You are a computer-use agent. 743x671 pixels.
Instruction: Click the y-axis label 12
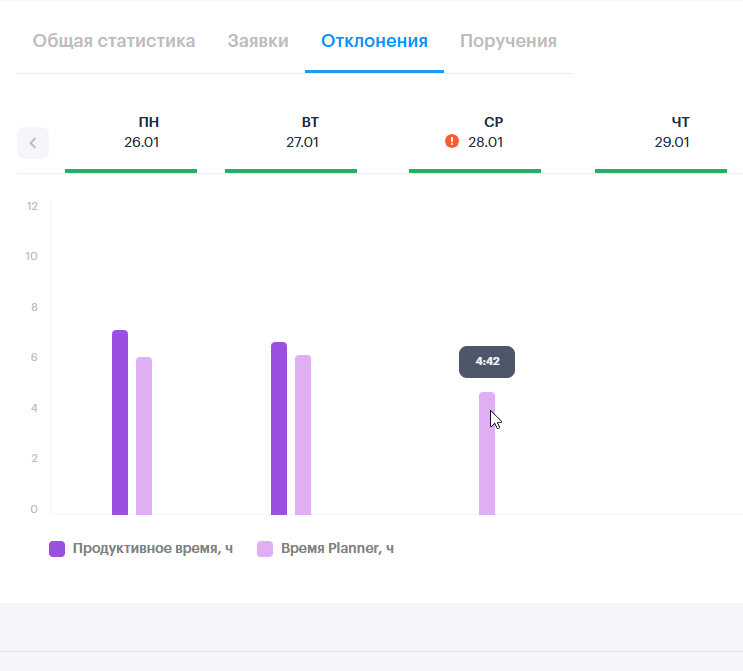(x=32, y=206)
